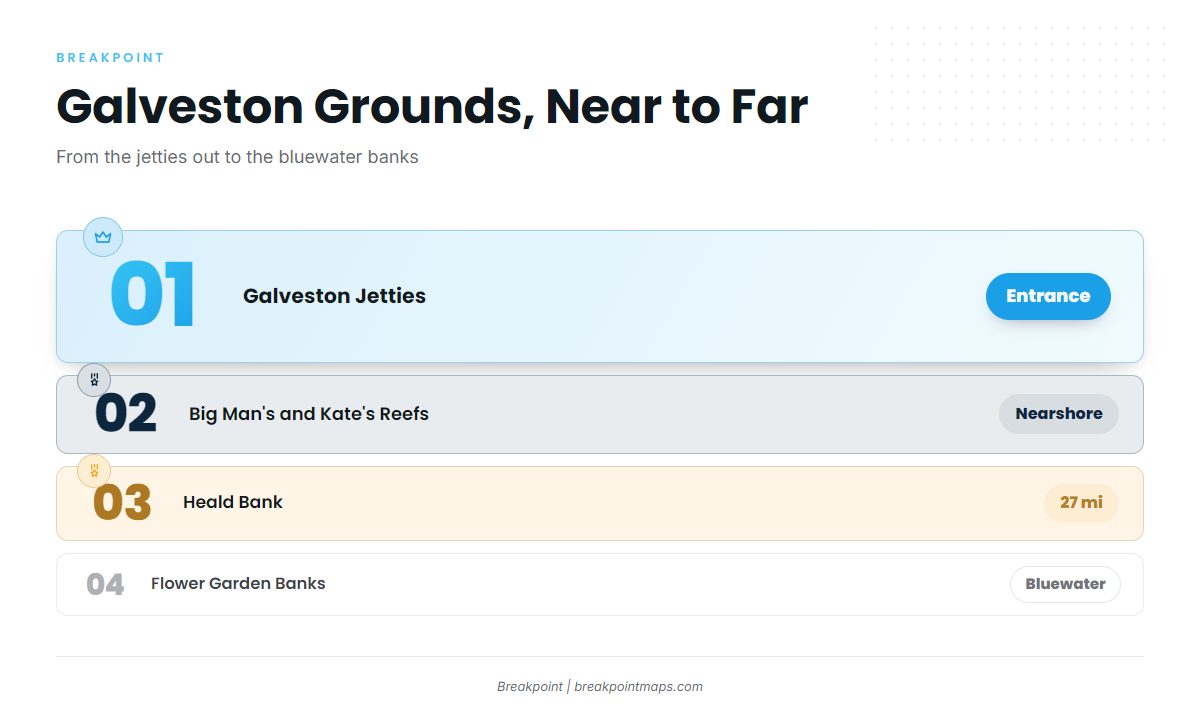
Task: Click the silver medal badge beside number 02
Action: [x=94, y=380]
